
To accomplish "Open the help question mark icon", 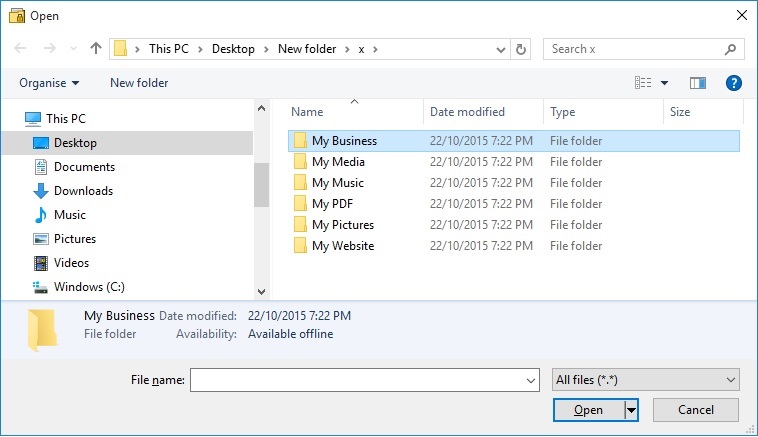I will coord(733,83).
